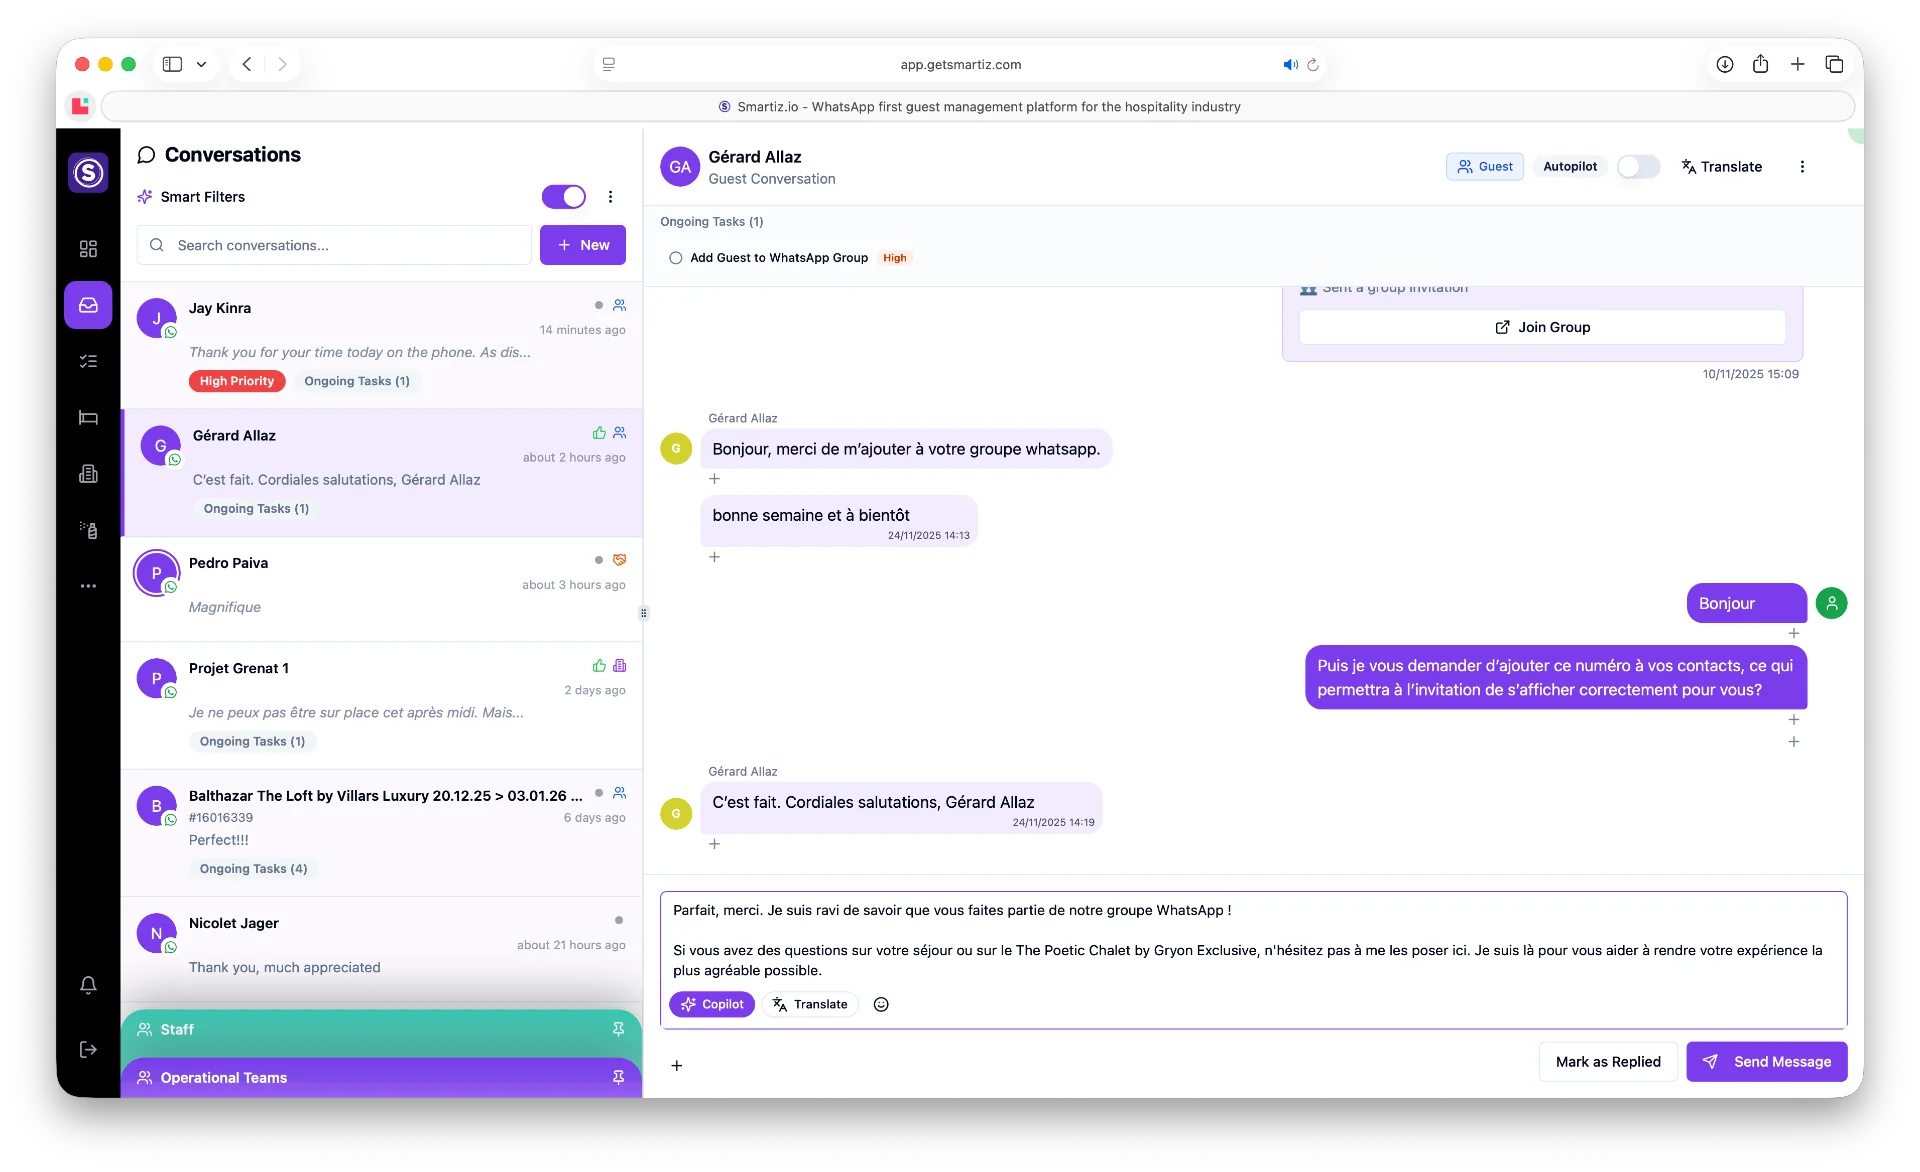Click into the message composer text

click(1252, 940)
